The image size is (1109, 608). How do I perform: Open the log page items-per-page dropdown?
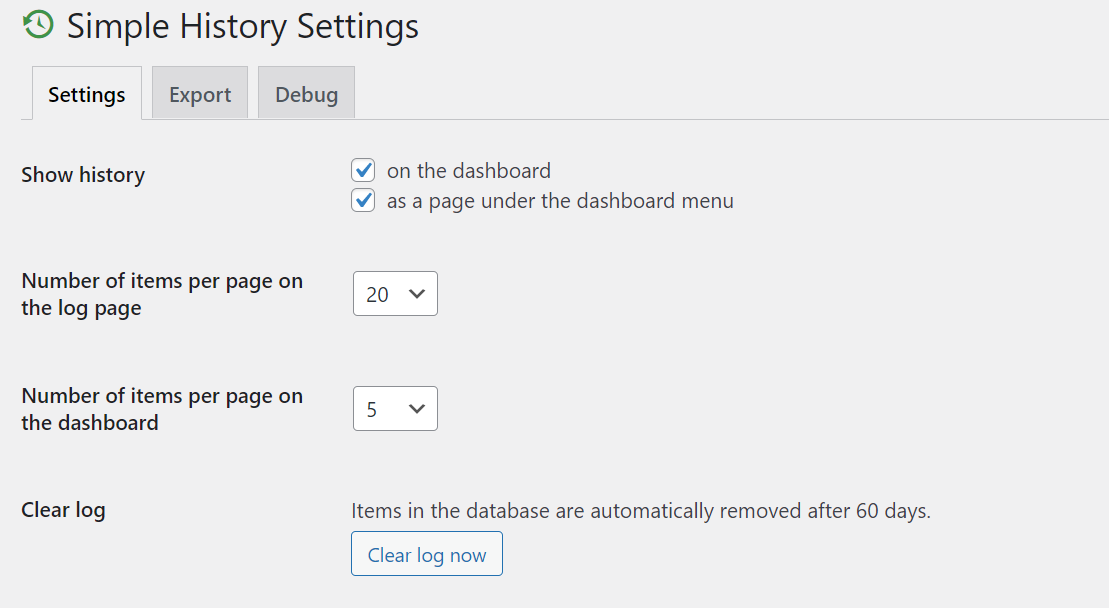(x=395, y=294)
